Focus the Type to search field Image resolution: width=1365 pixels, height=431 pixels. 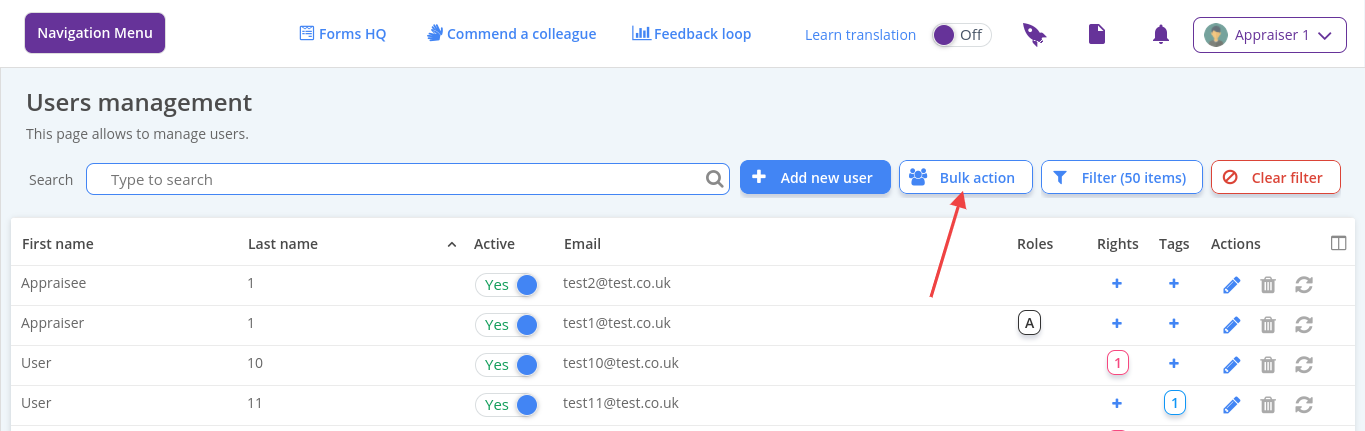pos(400,180)
